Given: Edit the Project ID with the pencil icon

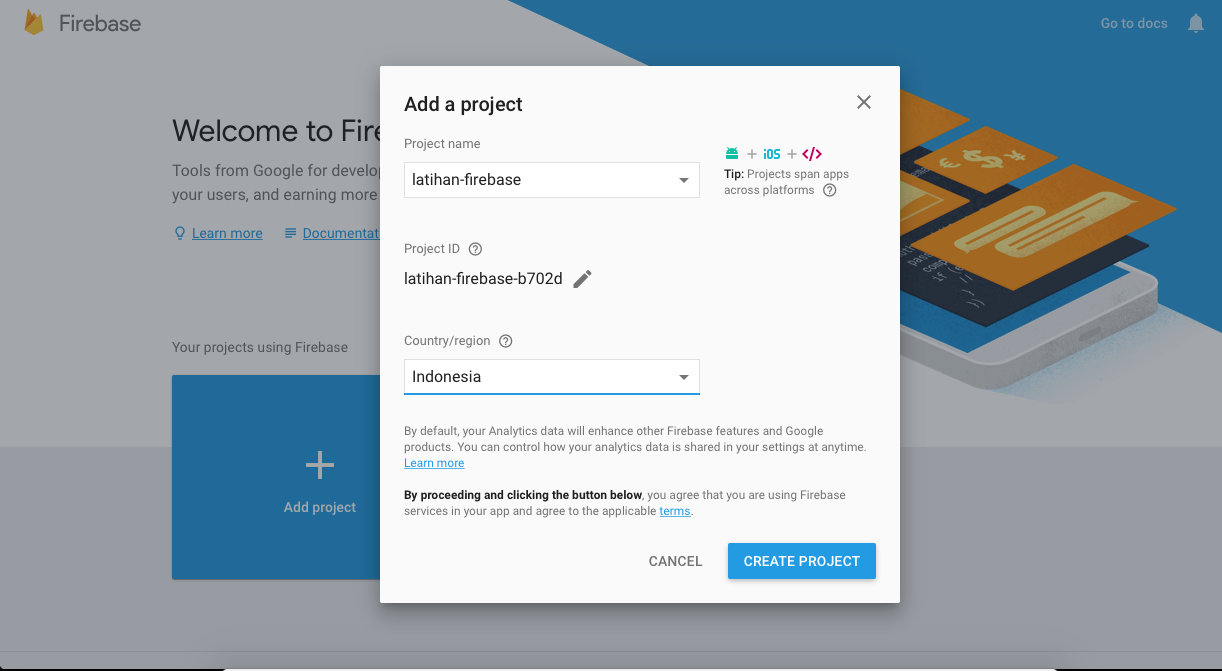Looking at the screenshot, I should (x=582, y=279).
